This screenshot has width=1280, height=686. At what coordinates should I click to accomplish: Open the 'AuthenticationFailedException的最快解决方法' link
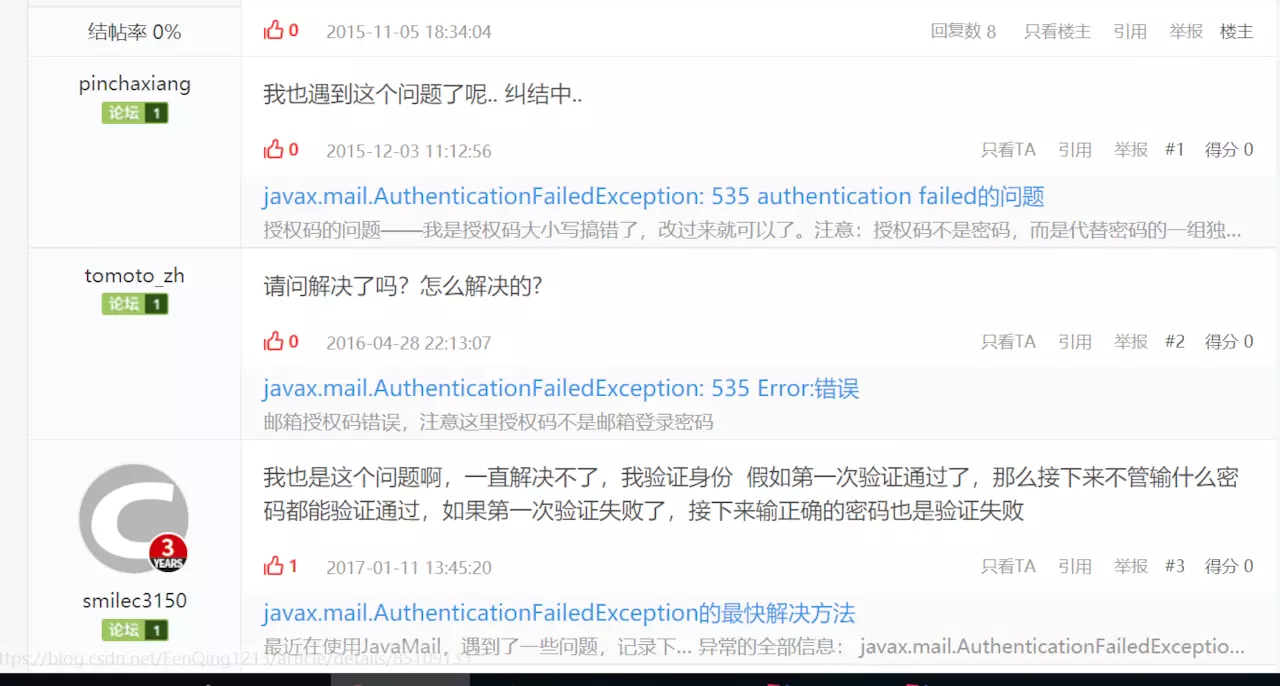point(559,613)
